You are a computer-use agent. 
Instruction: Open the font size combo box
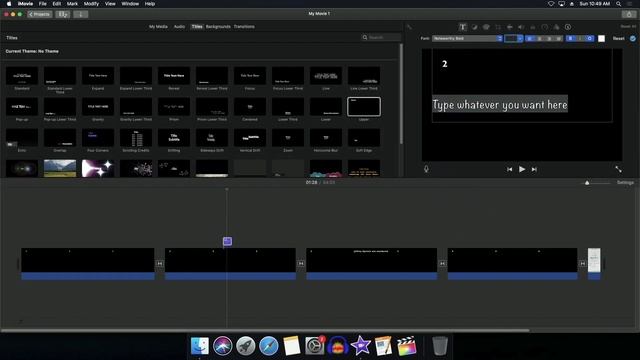pyautogui.click(x=513, y=38)
